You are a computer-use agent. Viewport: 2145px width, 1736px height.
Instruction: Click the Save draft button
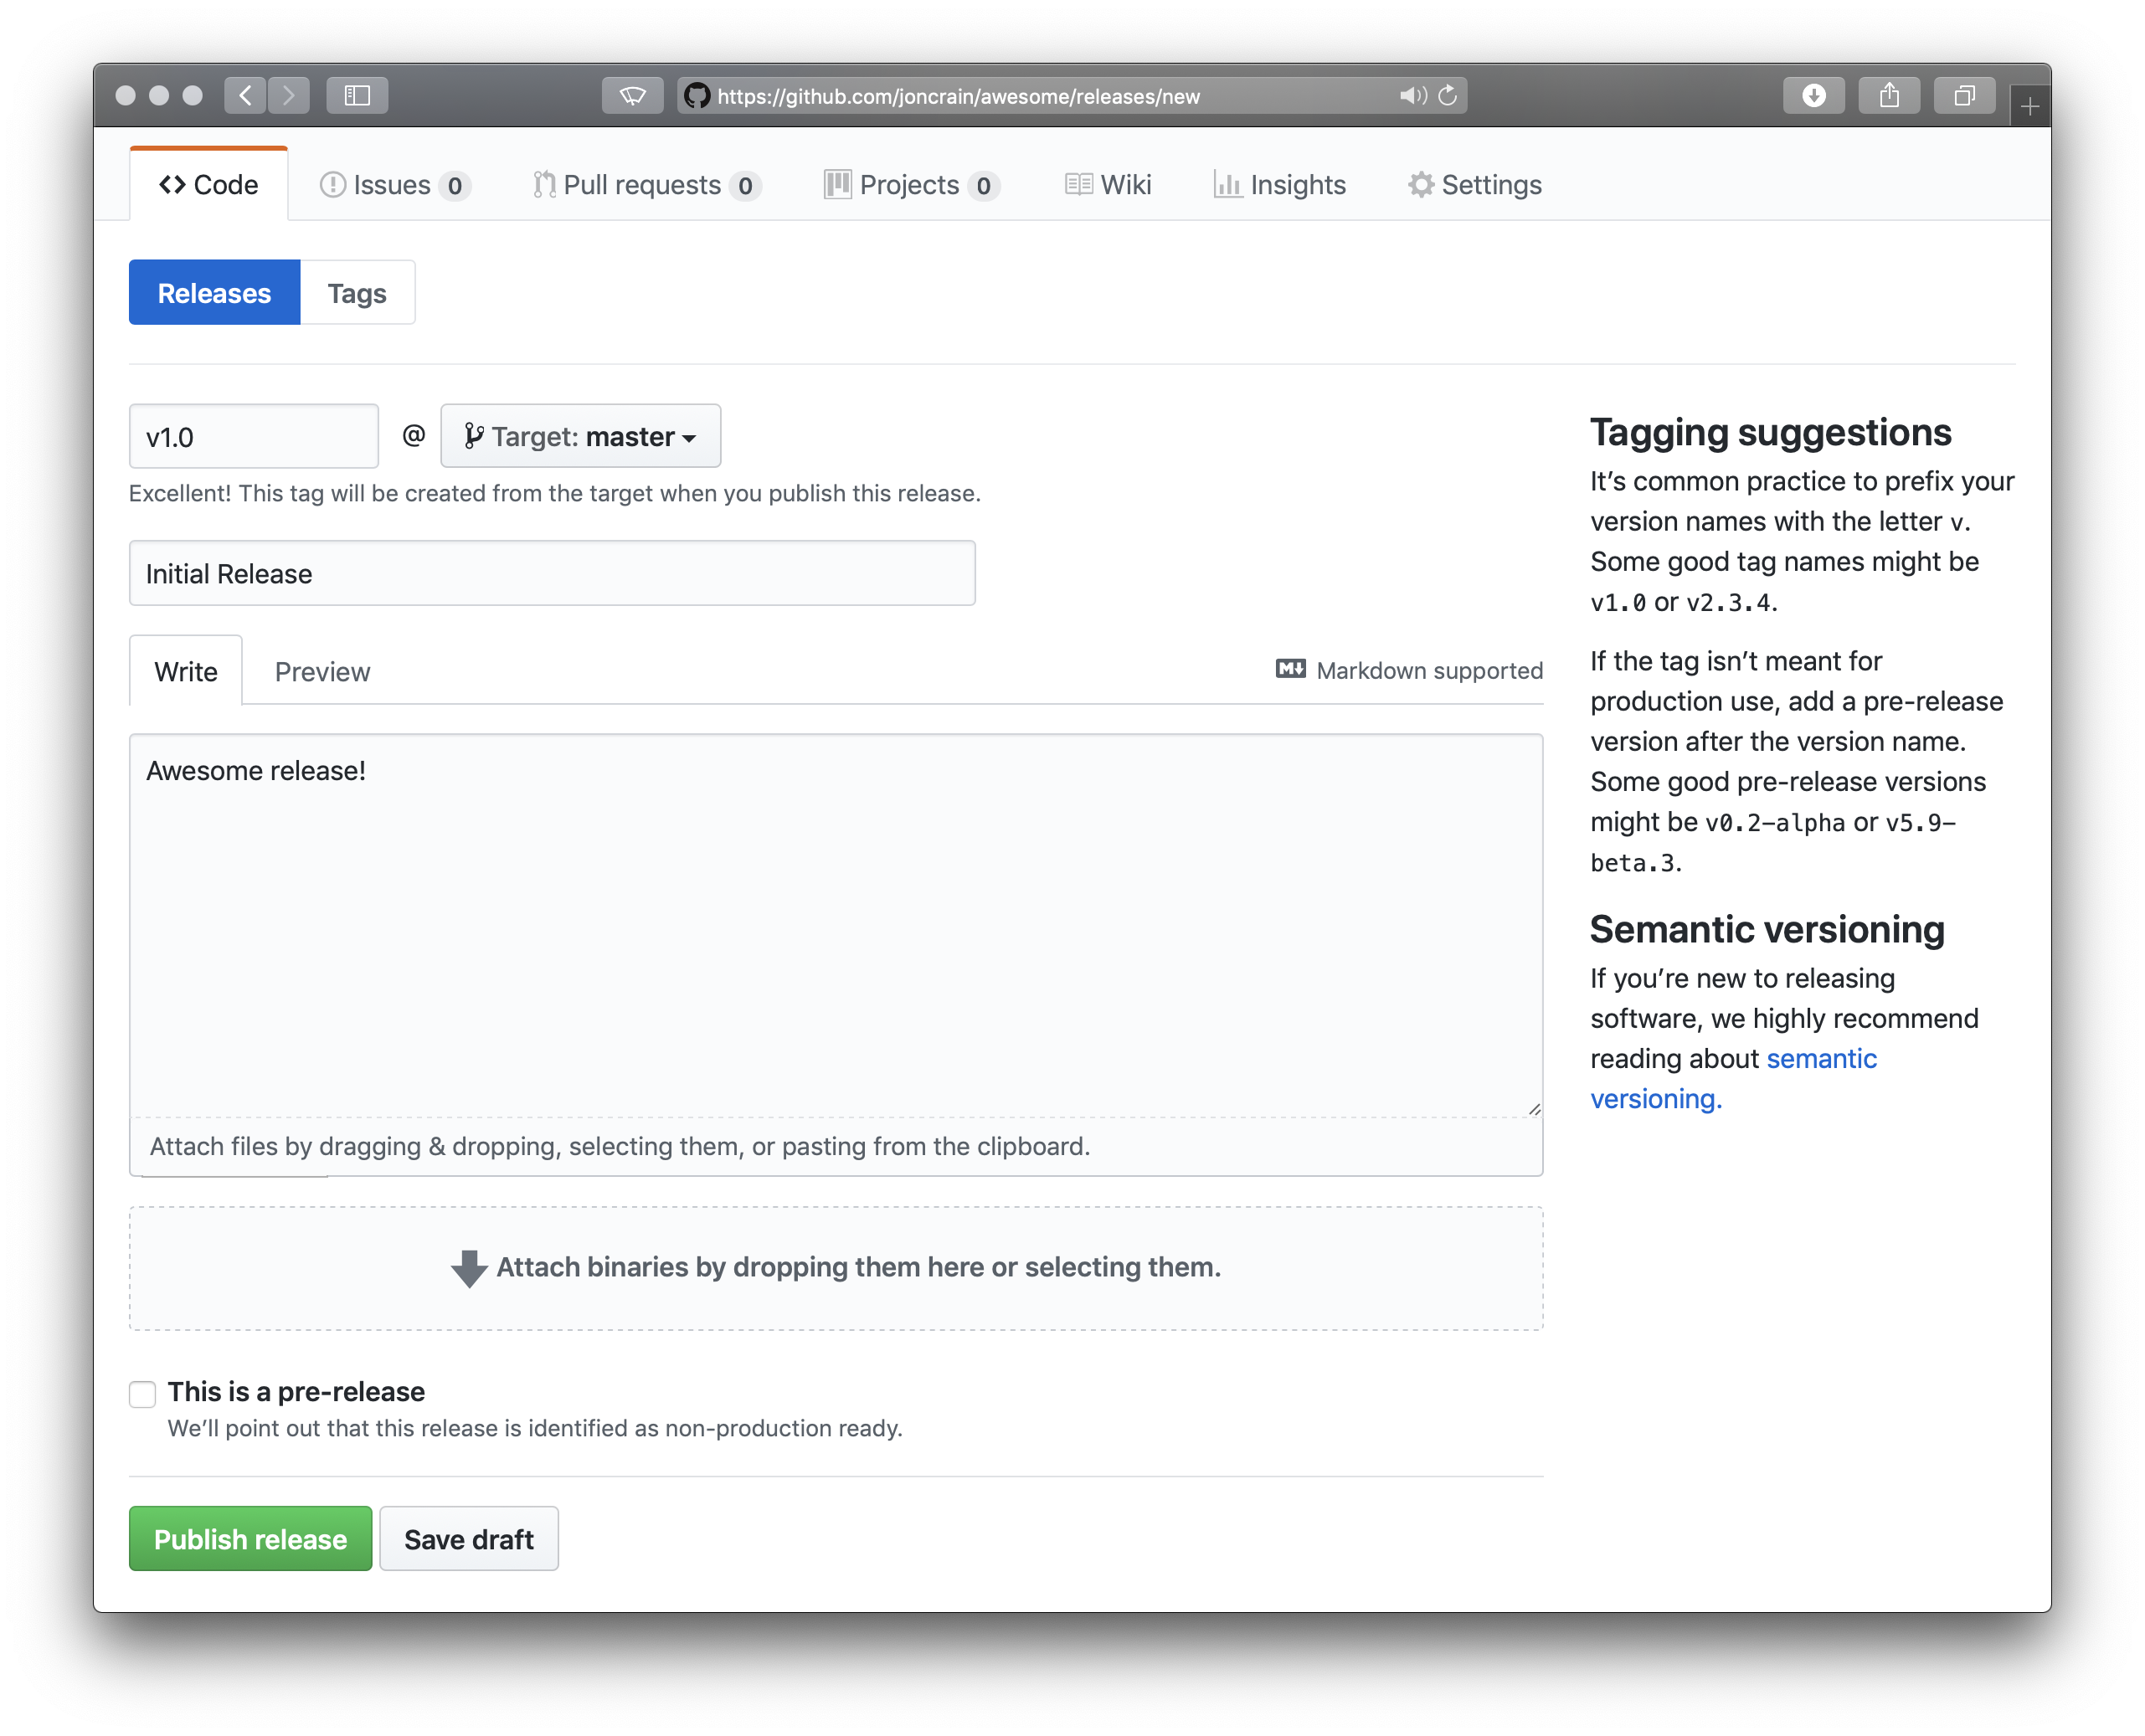[468, 1539]
